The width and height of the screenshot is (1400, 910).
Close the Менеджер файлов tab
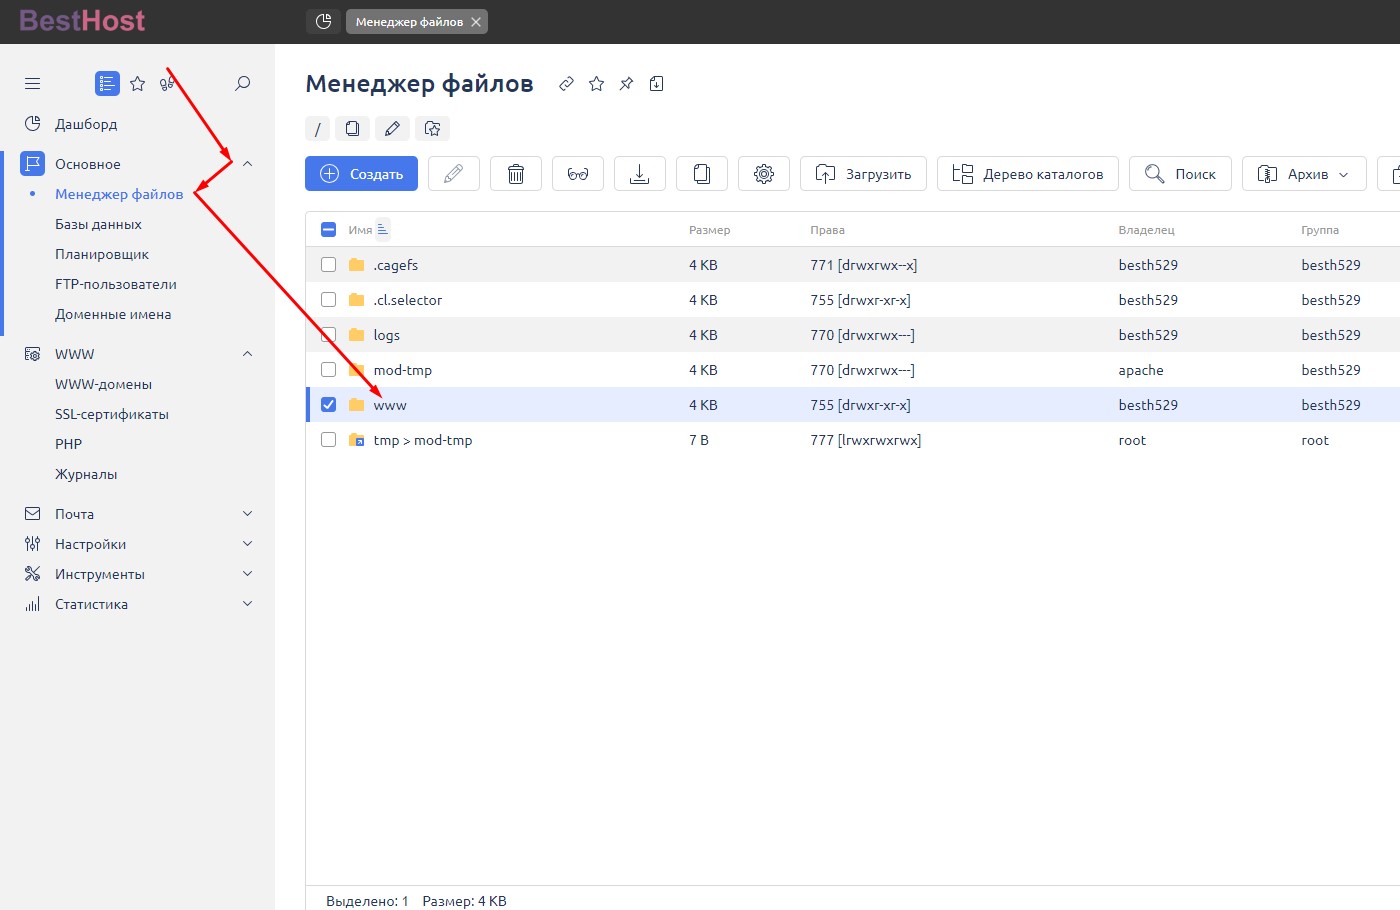[476, 22]
